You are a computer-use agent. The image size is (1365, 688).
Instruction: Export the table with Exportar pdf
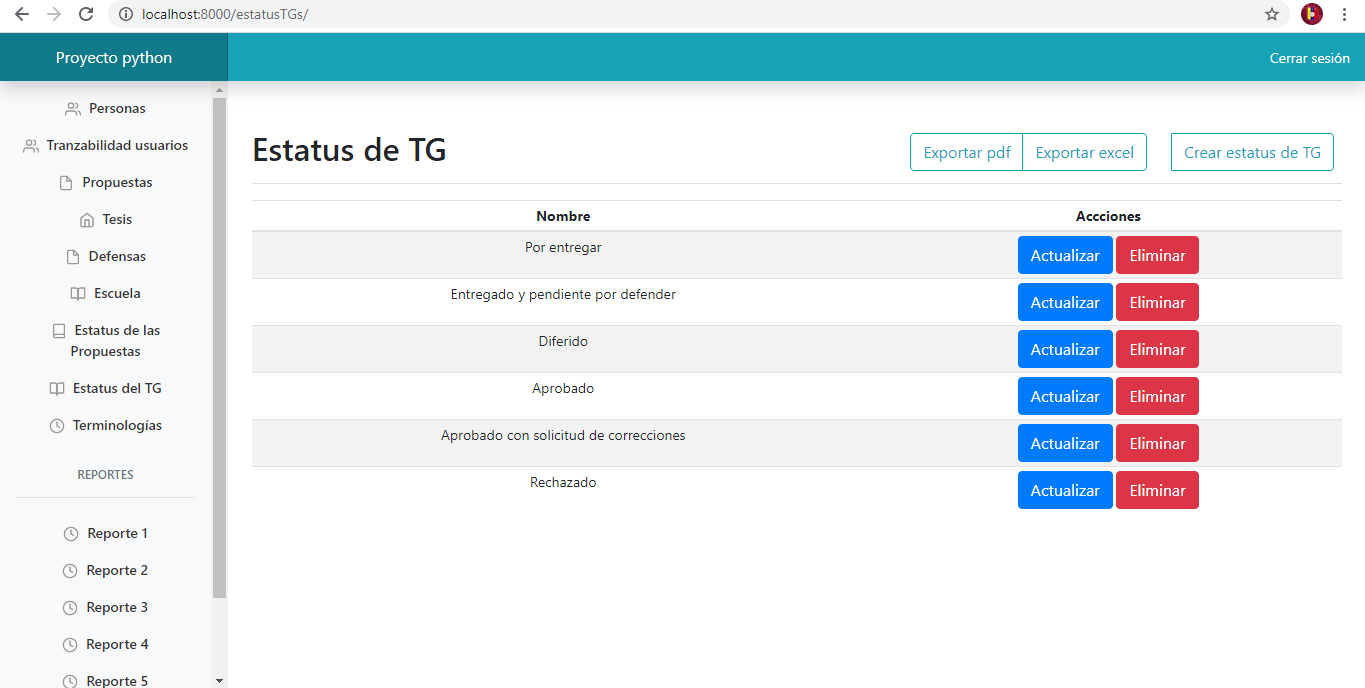click(967, 153)
